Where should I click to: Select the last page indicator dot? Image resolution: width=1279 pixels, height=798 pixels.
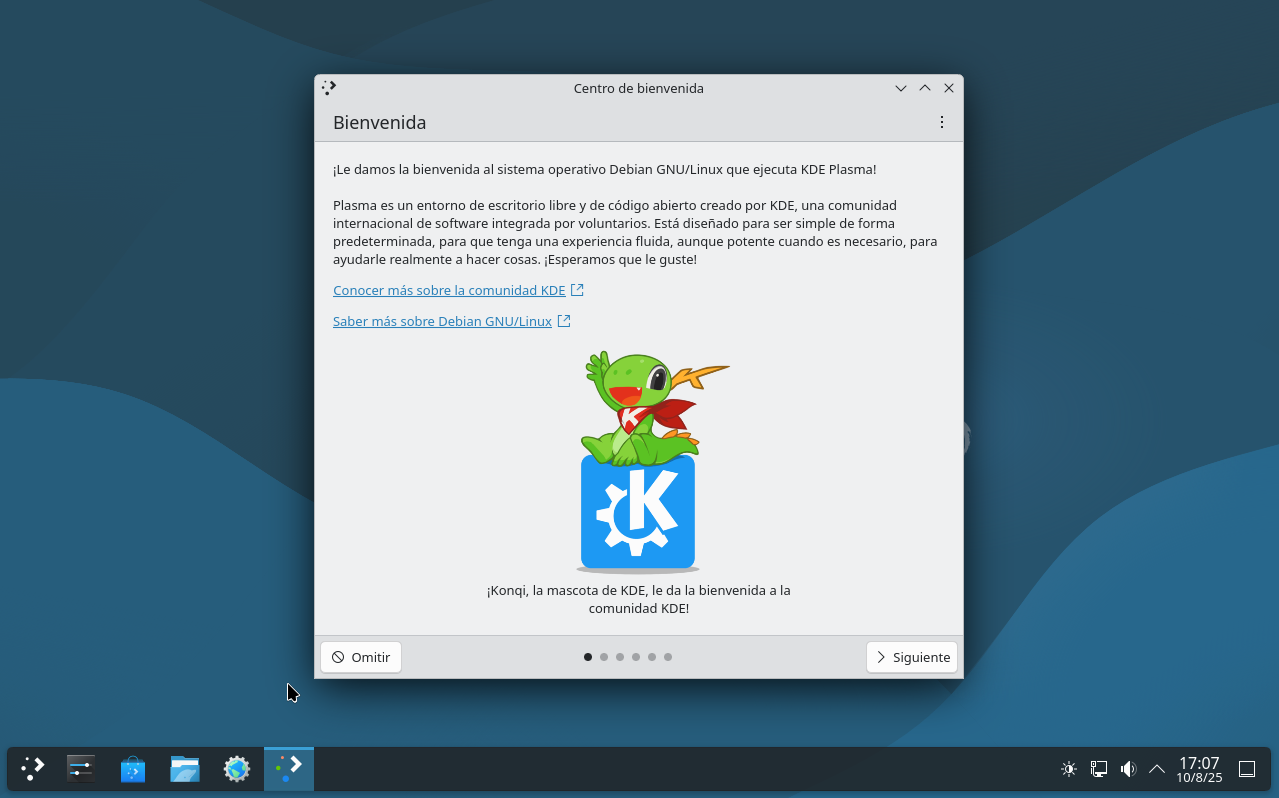click(x=668, y=657)
